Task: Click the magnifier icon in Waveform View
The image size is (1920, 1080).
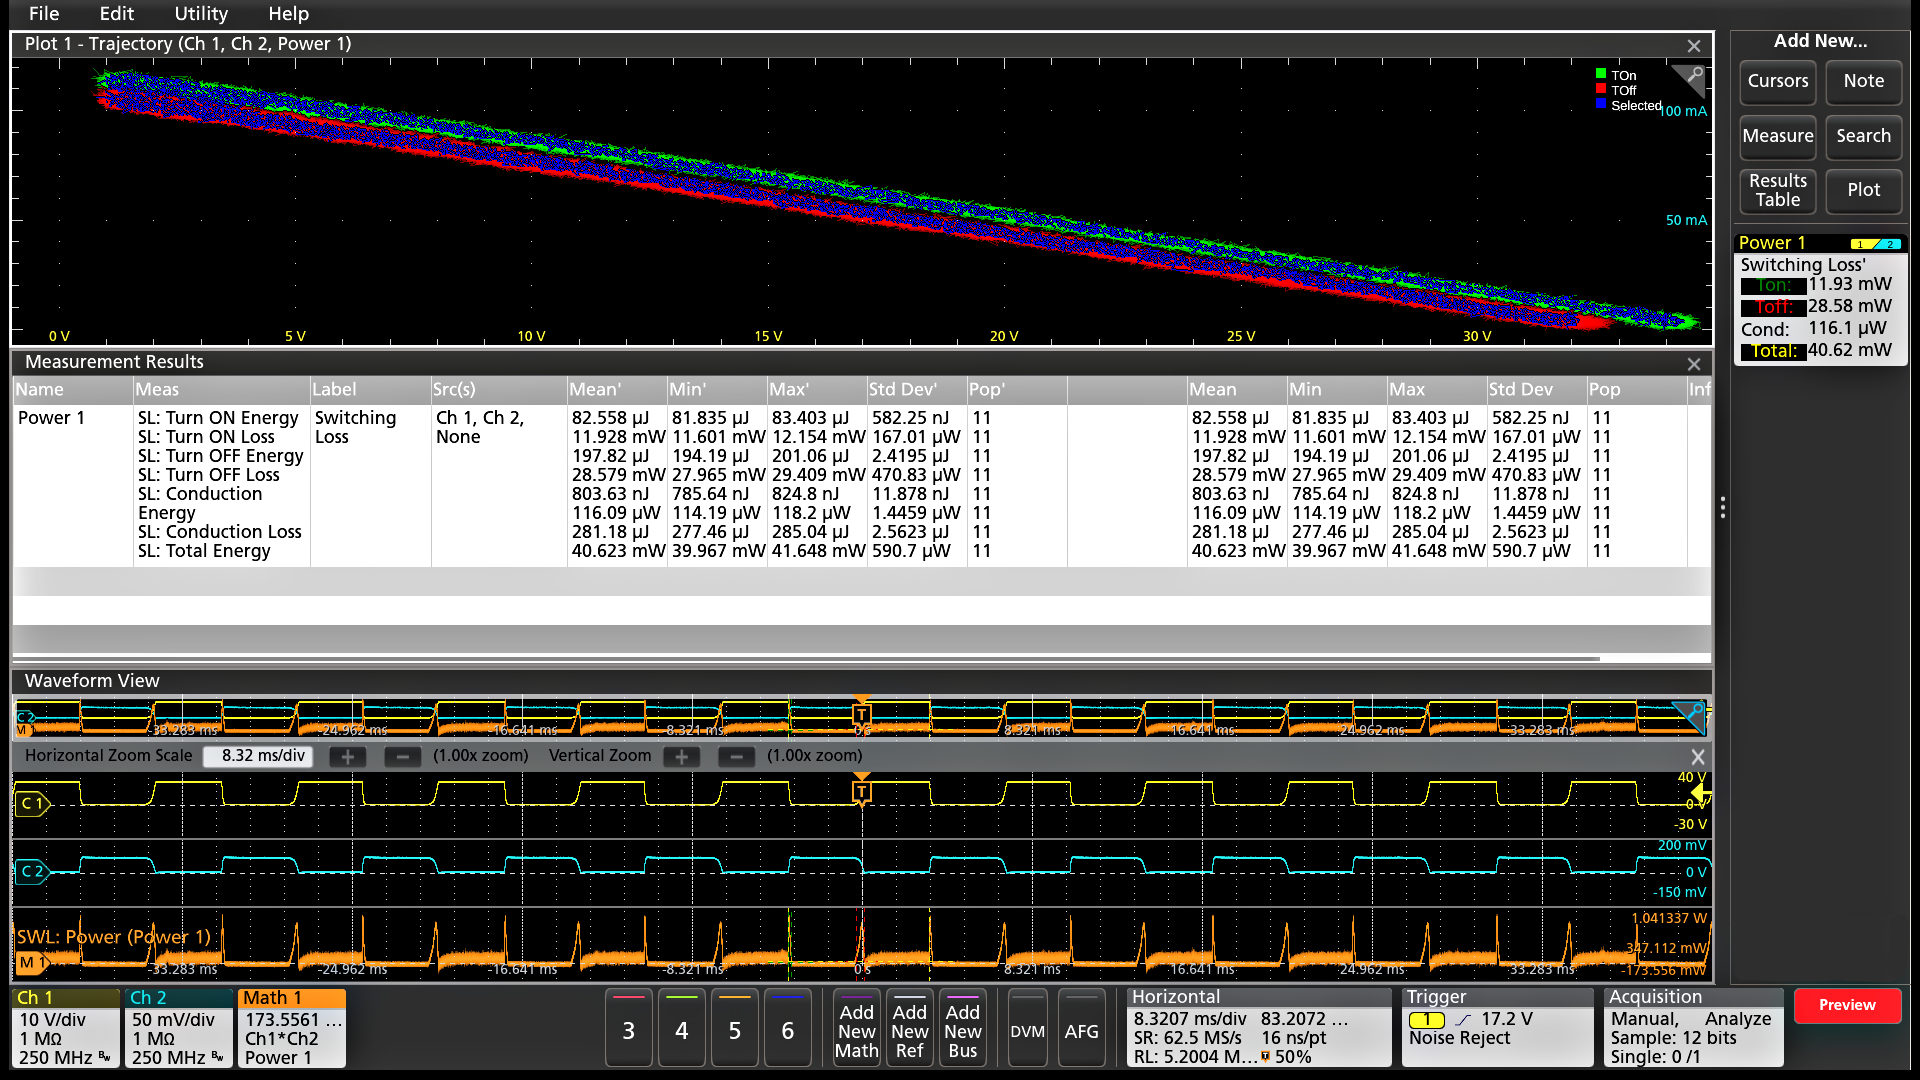Action: click(1692, 717)
